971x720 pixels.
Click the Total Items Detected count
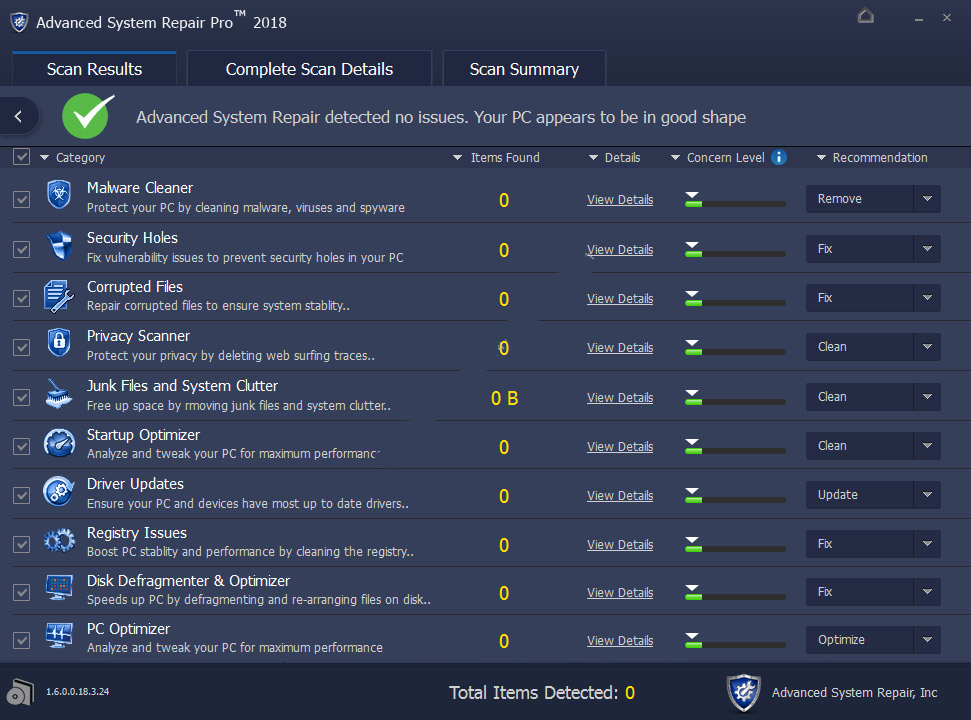[x=630, y=693]
